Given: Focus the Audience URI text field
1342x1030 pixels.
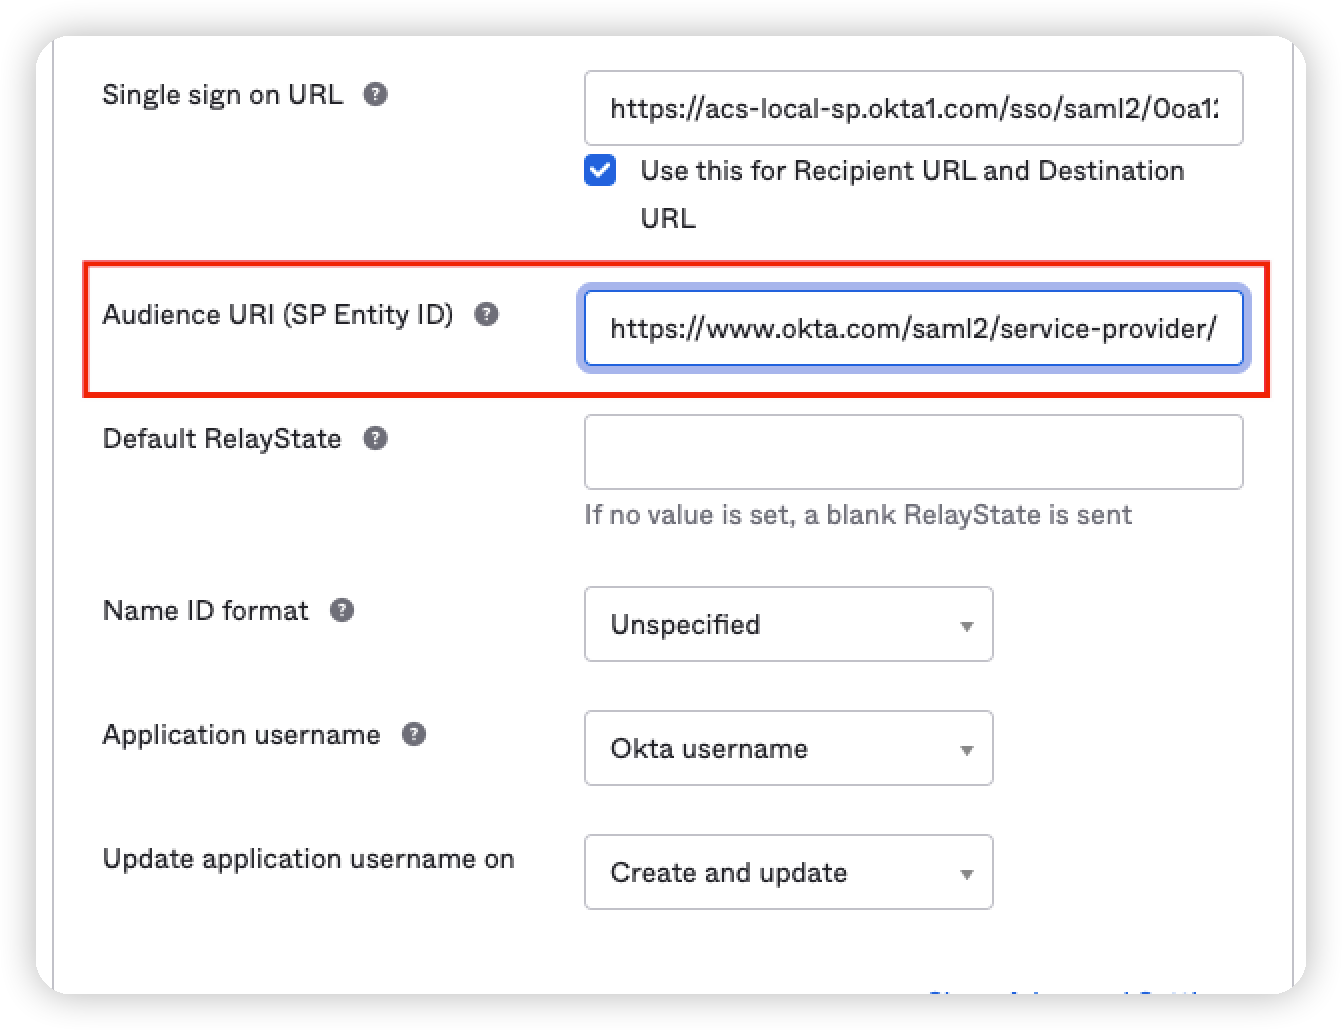Looking at the screenshot, I should [x=913, y=328].
